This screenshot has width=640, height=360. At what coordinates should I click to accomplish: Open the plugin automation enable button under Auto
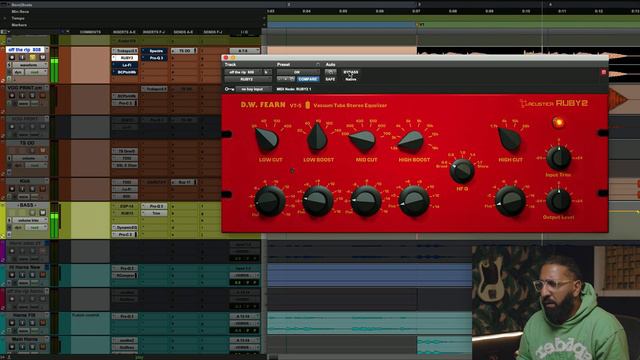(x=330, y=72)
